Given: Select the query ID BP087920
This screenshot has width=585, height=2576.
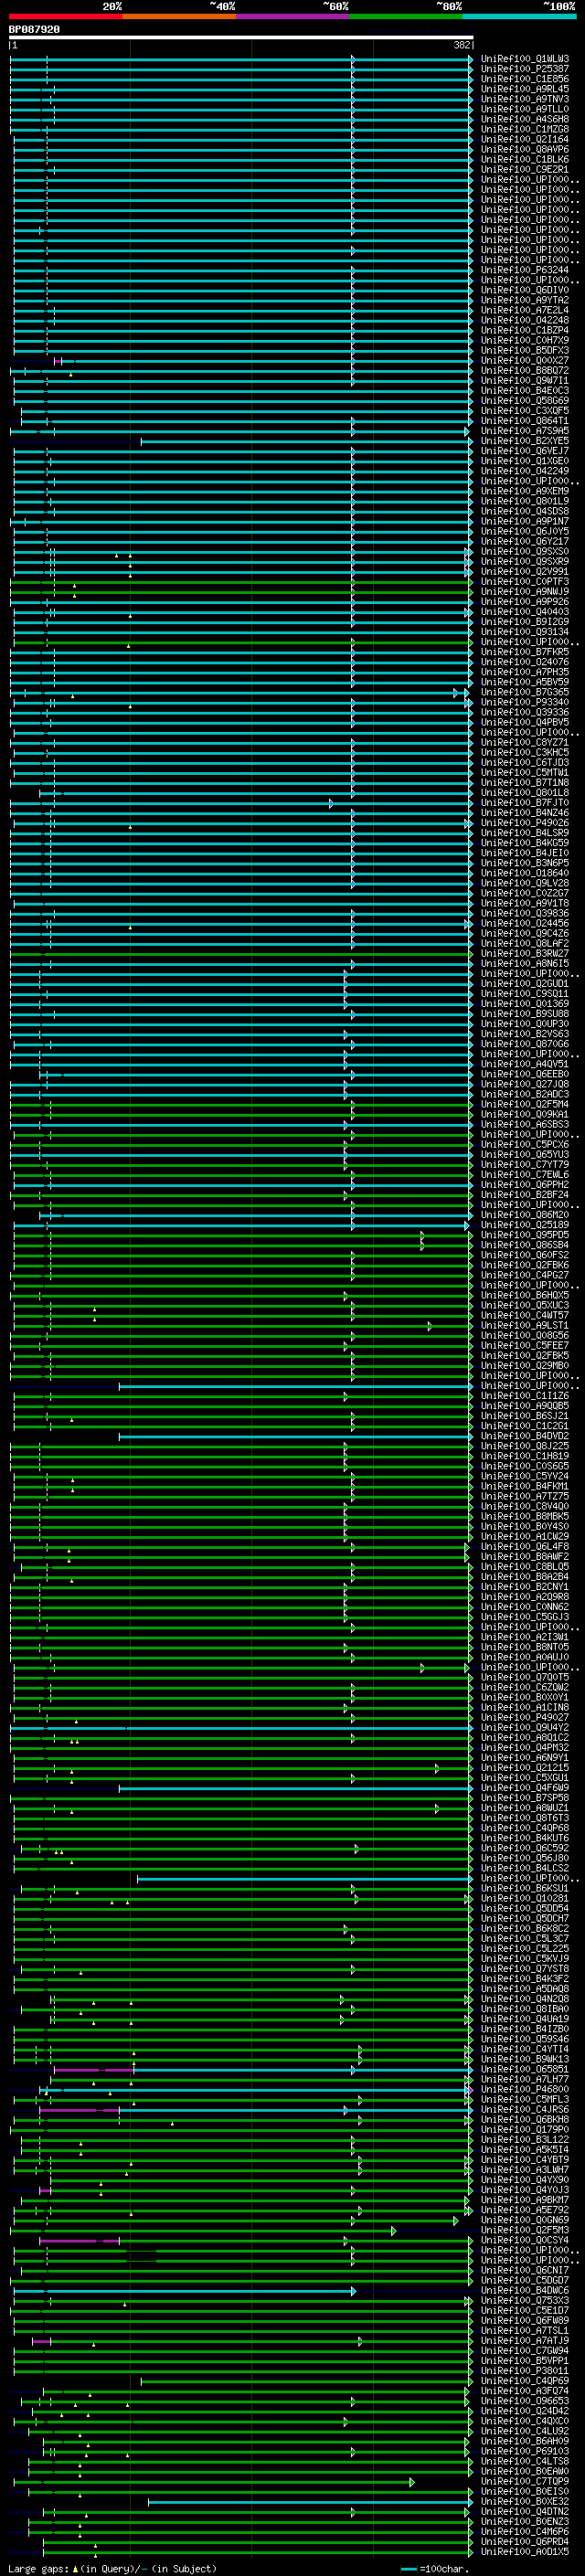Looking at the screenshot, I should coord(34,30).
